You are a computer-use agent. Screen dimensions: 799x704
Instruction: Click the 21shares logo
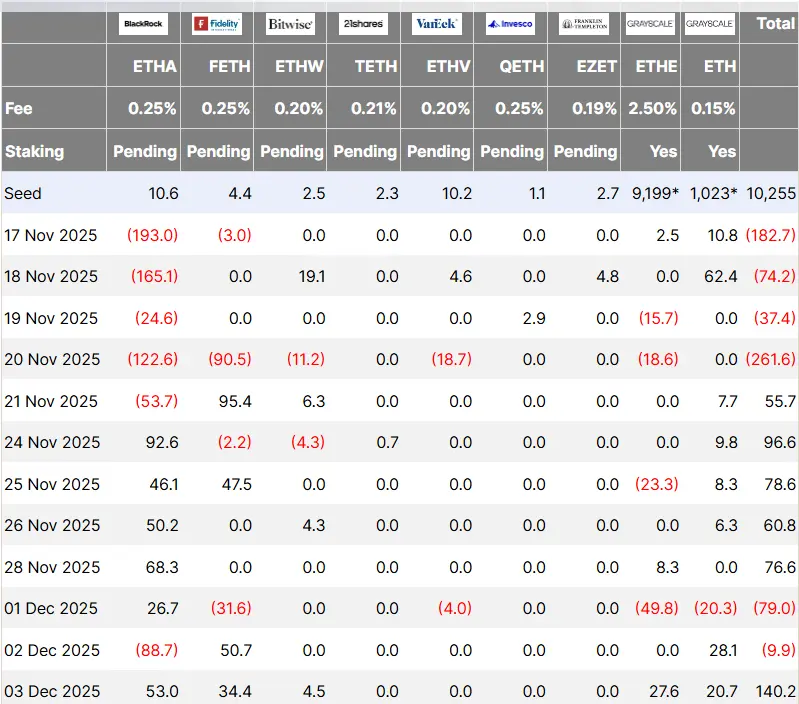pos(363,24)
